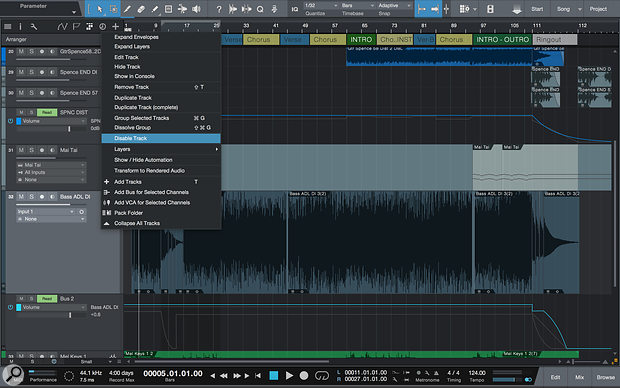Click the wrench options icon

(34, 26)
